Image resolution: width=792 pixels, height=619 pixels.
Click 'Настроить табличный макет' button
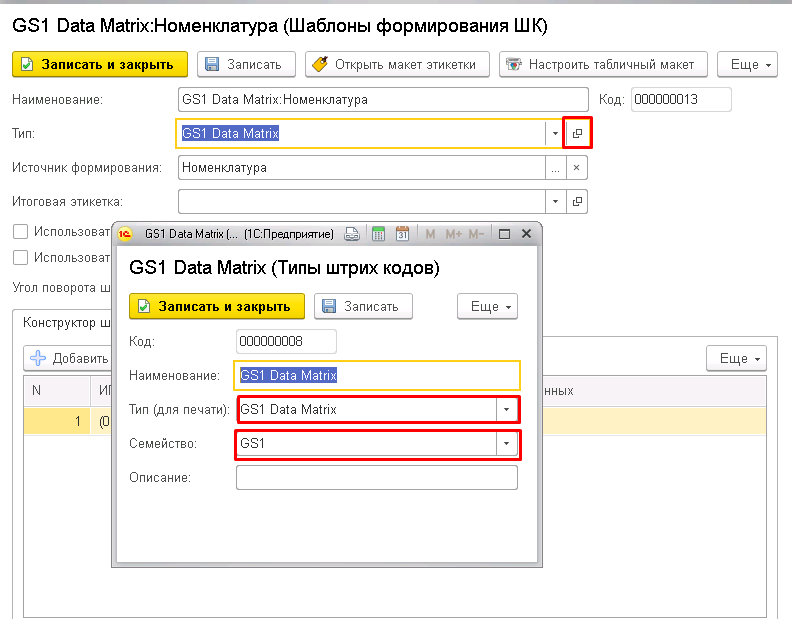point(603,64)
